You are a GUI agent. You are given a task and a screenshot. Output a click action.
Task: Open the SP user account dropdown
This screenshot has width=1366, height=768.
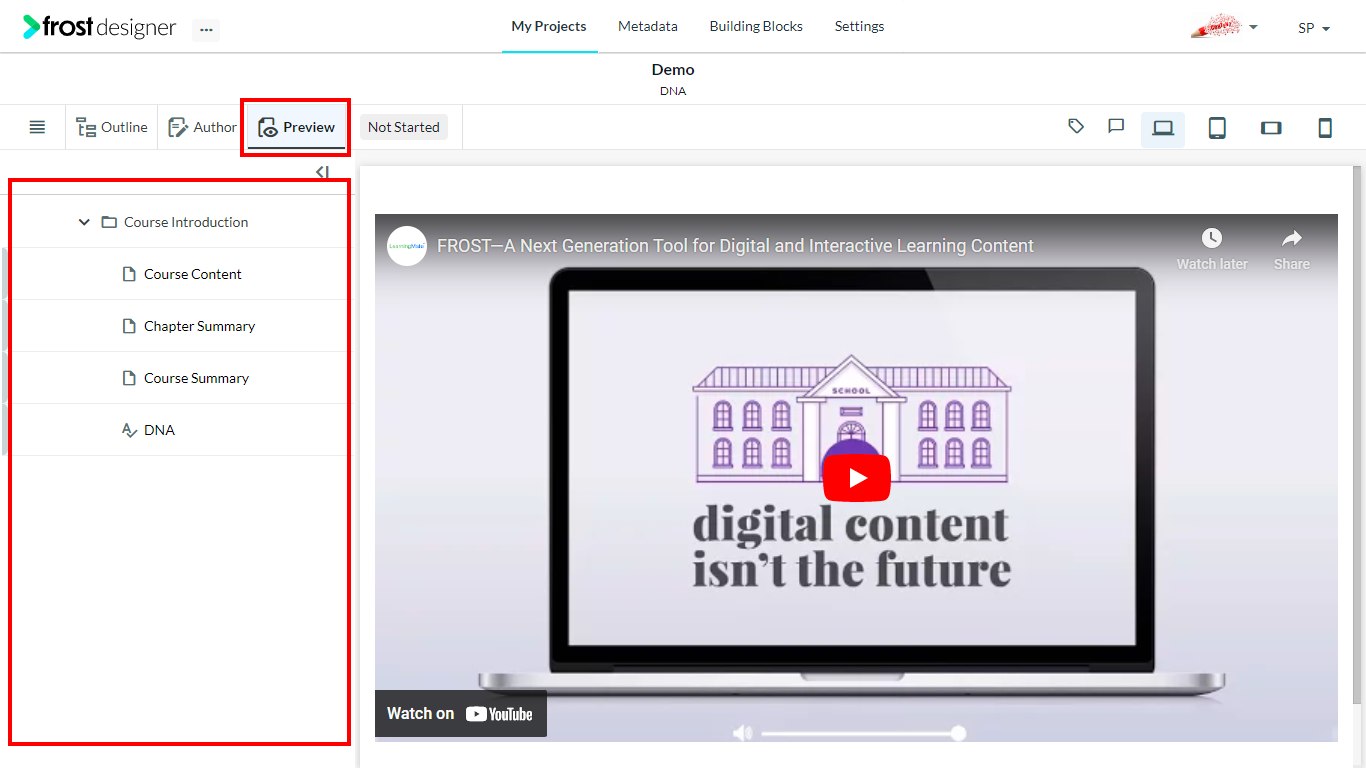(1314, 28)
